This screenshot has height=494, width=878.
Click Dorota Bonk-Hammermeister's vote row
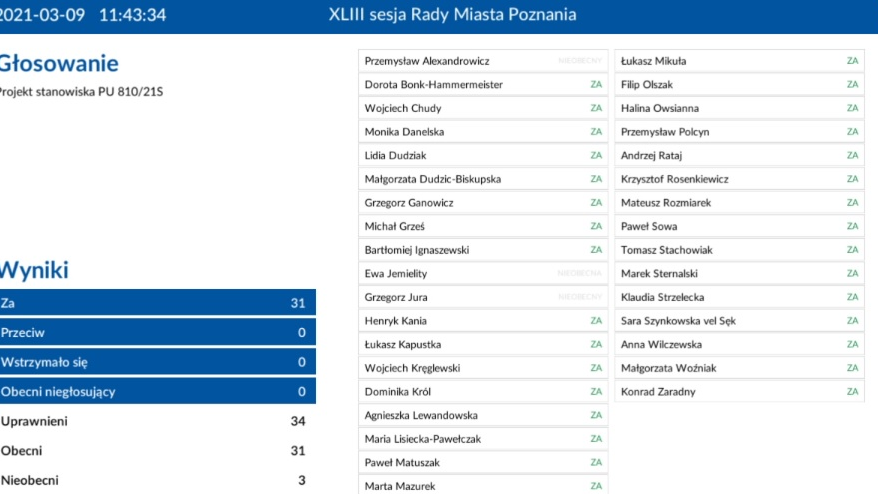point(483,85)
